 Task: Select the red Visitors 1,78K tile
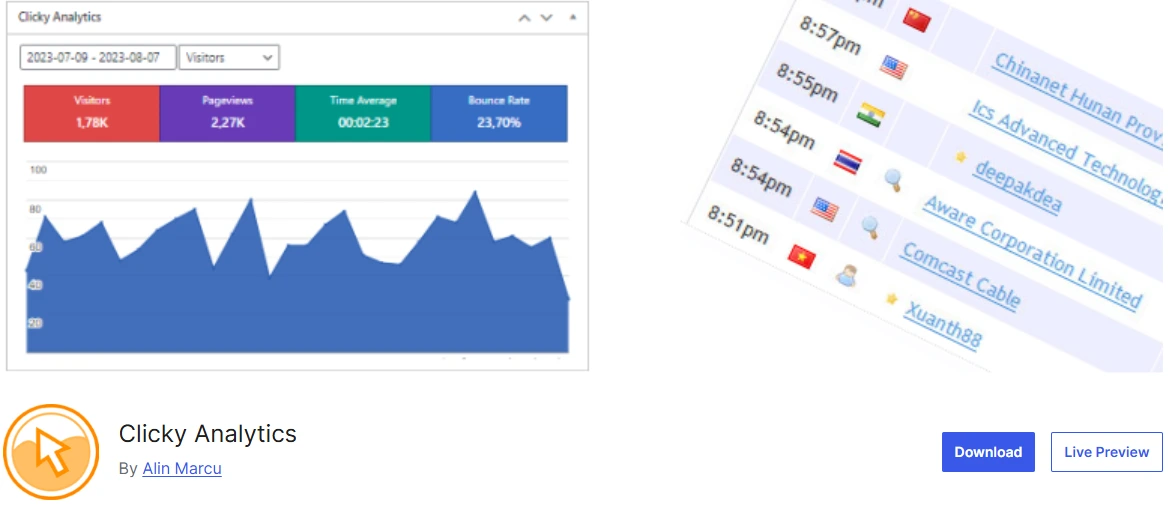[x=92, y=113]
